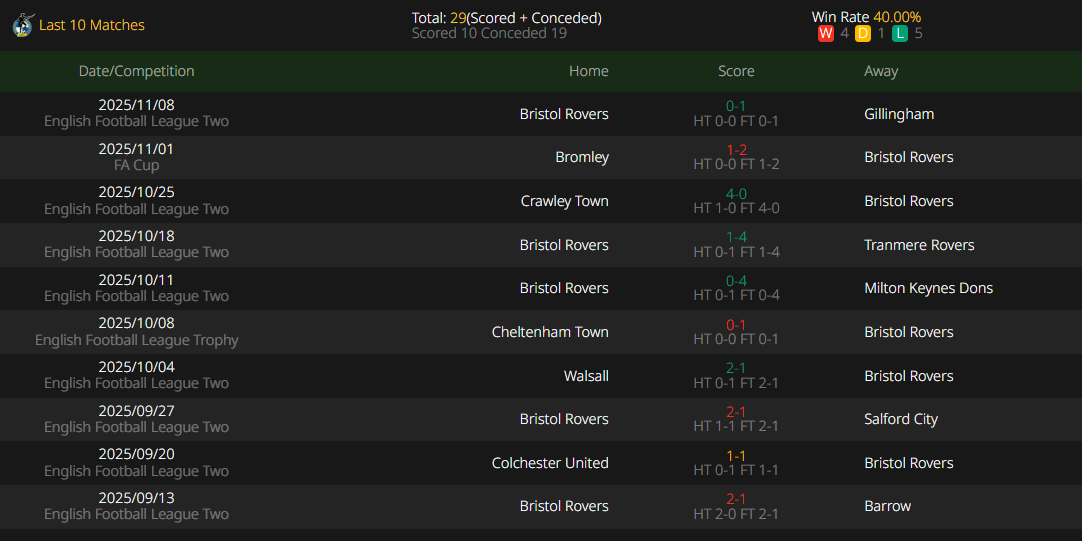The width and height of the screenshot is (1082, 541).
Task: Open Bromley team link
Action: [582, 157]
